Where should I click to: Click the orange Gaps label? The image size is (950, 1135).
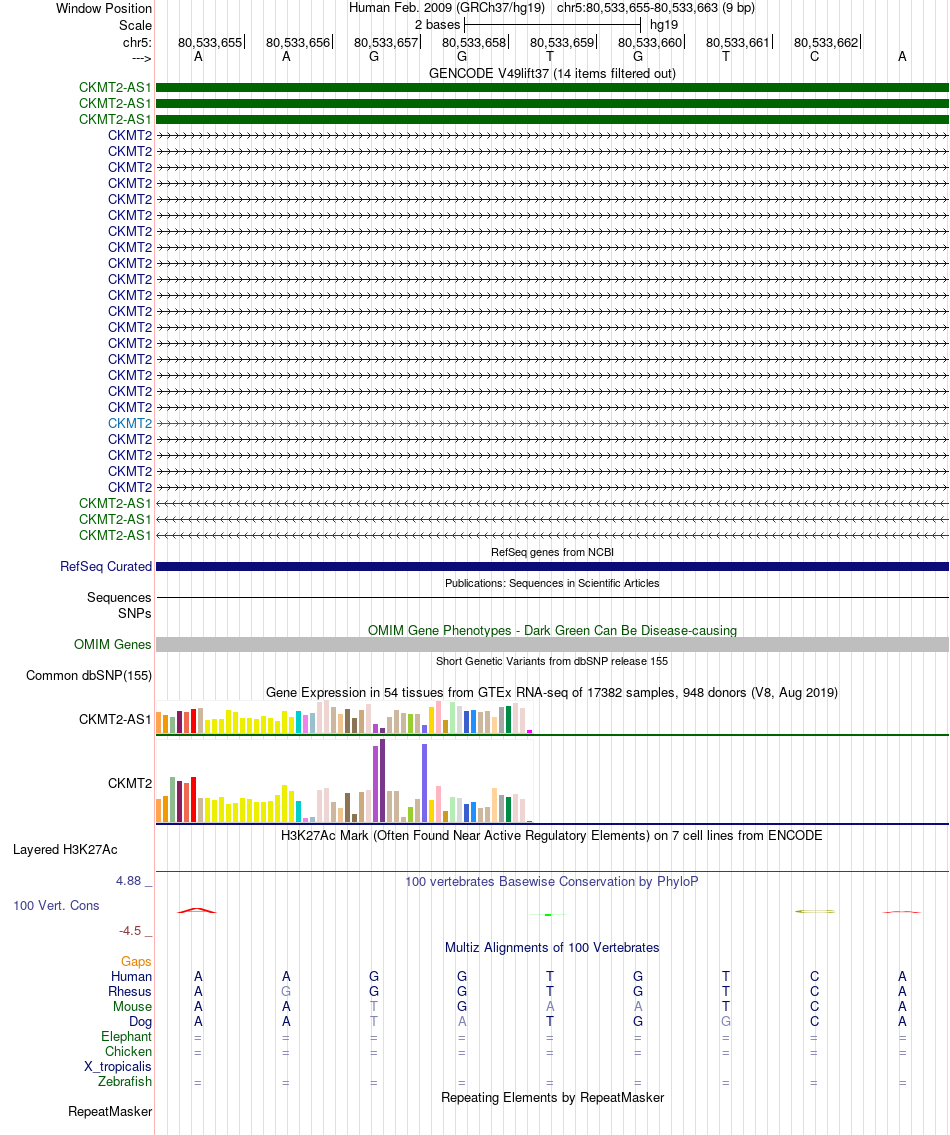click(136, 961)
